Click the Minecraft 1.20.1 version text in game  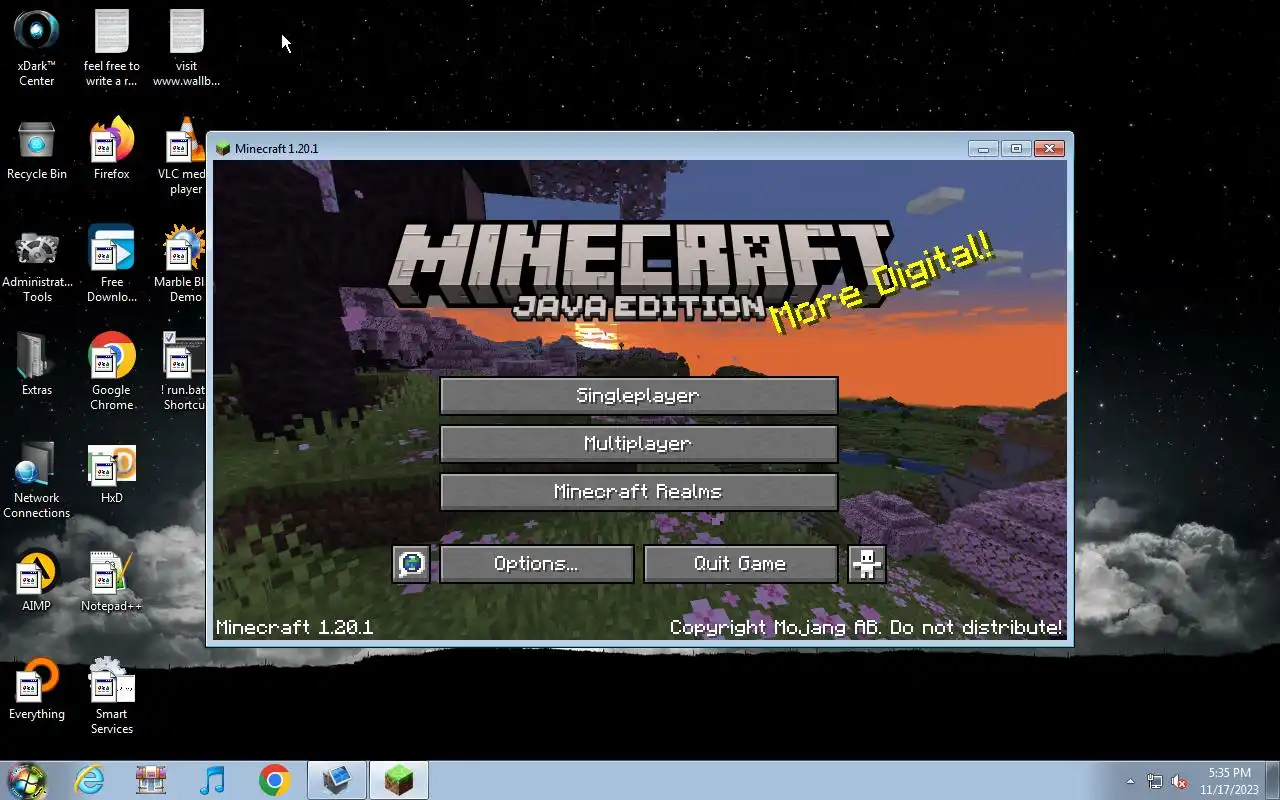click(x=294, y=627)
